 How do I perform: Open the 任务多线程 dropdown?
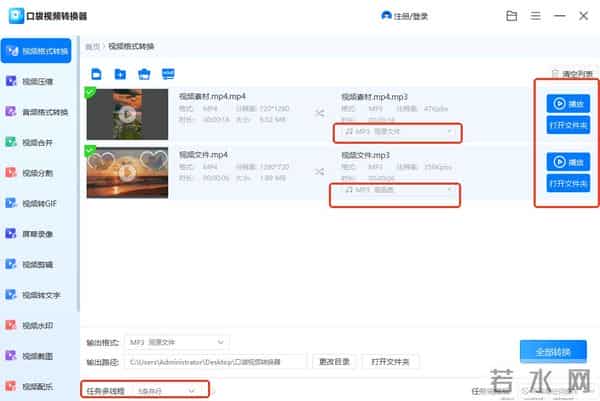166,391
